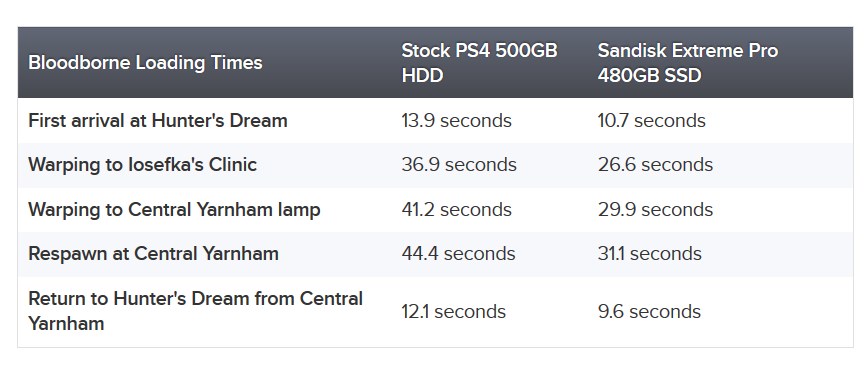Select the 12.1 seconds cell
The height and width of the screenshot is (369, 865).
[453, 312]
